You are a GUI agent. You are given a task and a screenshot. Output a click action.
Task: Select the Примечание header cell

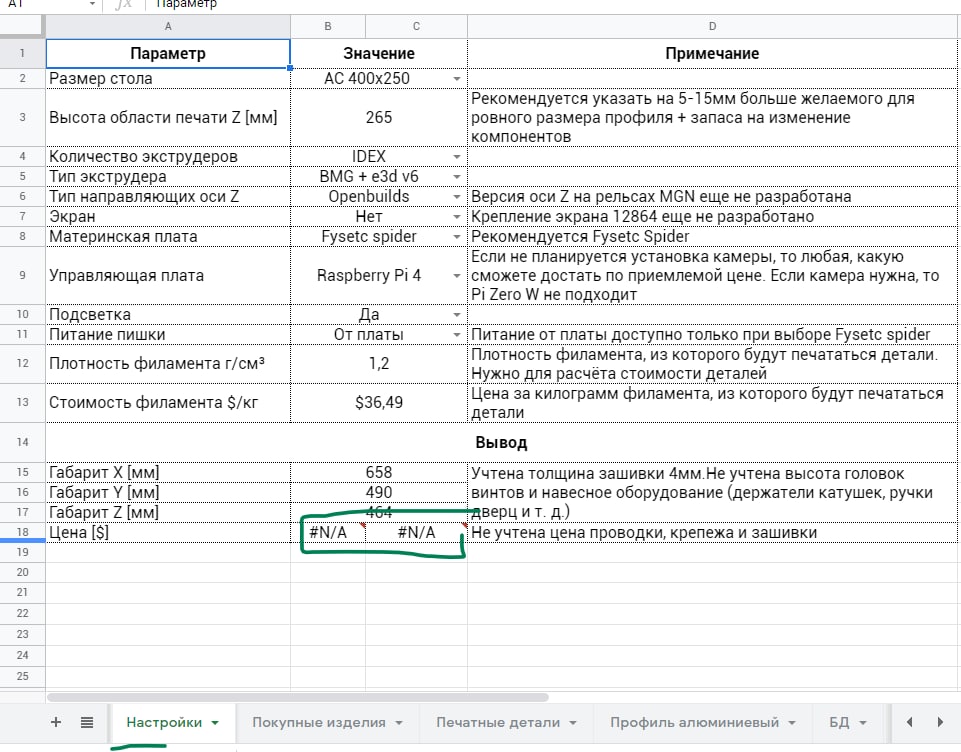pos(712,53)
